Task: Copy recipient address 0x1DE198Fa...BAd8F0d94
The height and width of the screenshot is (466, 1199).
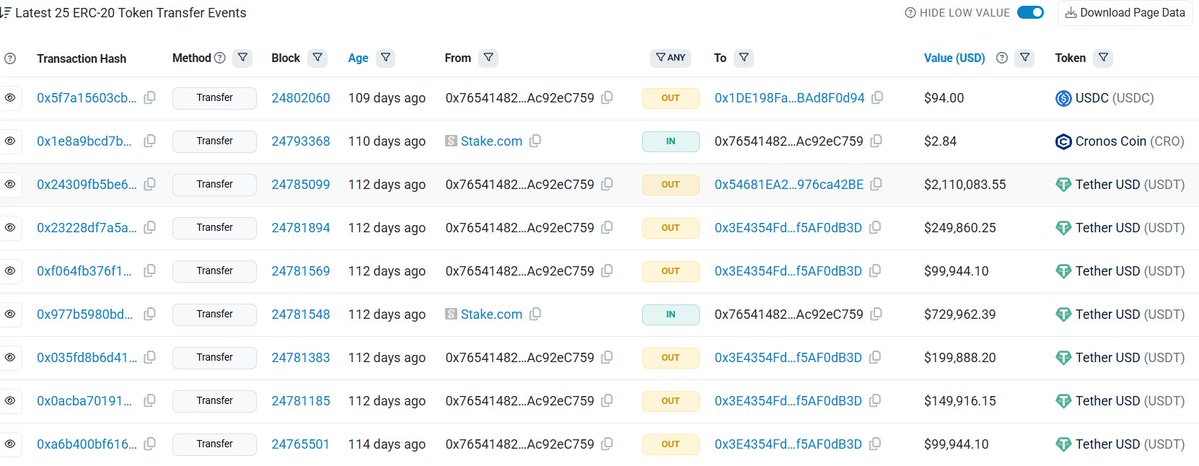Action: pyautogui.click(x=877, y=98)
